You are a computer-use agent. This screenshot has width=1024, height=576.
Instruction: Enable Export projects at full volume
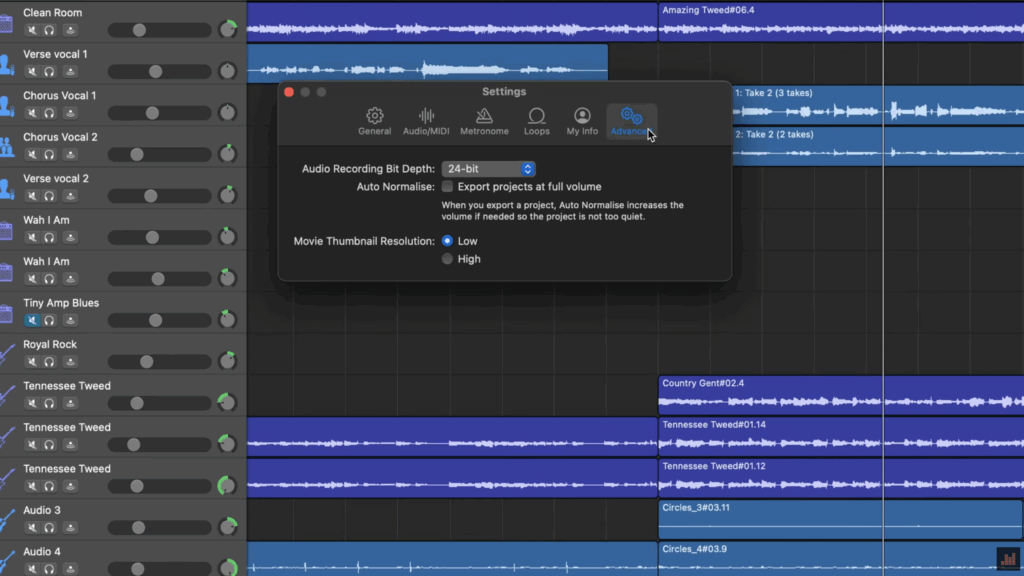[448, 187]
